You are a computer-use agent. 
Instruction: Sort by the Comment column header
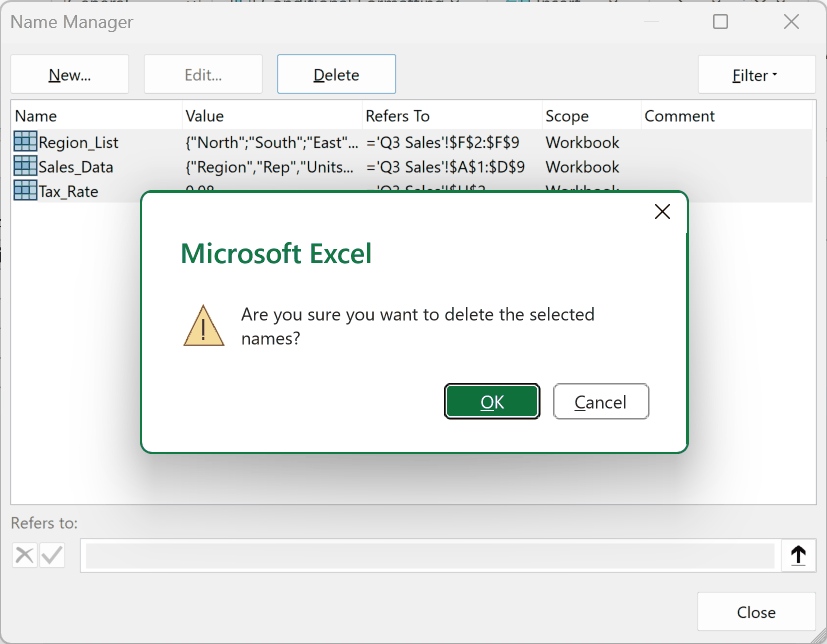[726, 116]
